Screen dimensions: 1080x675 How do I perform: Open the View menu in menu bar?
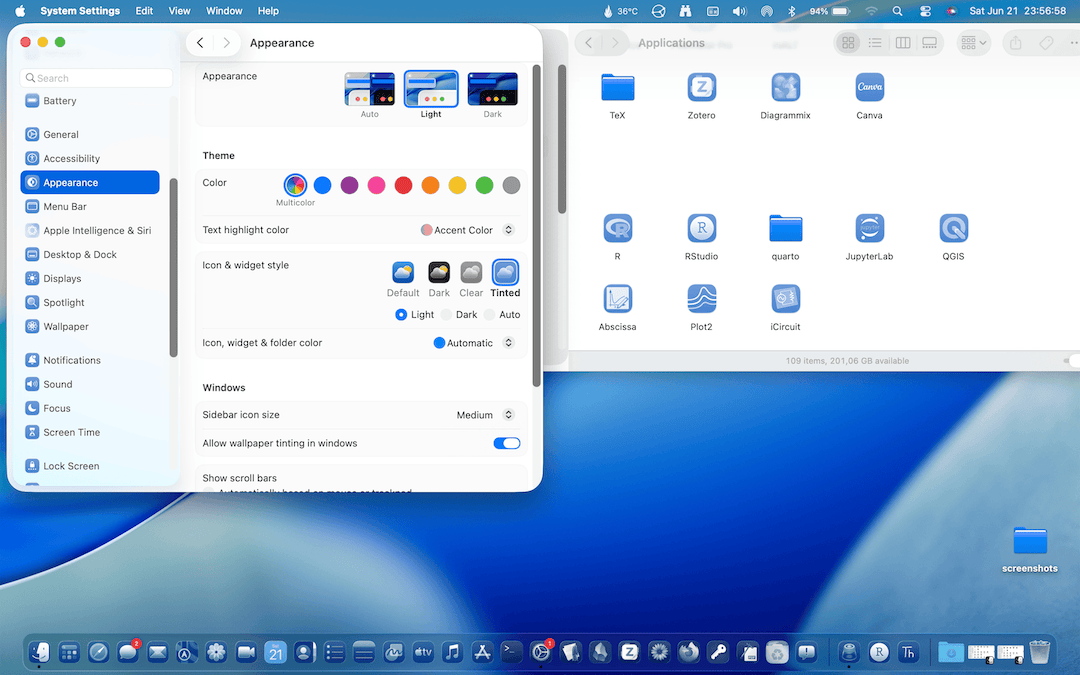pyautogui.click(x=179, y=11)
